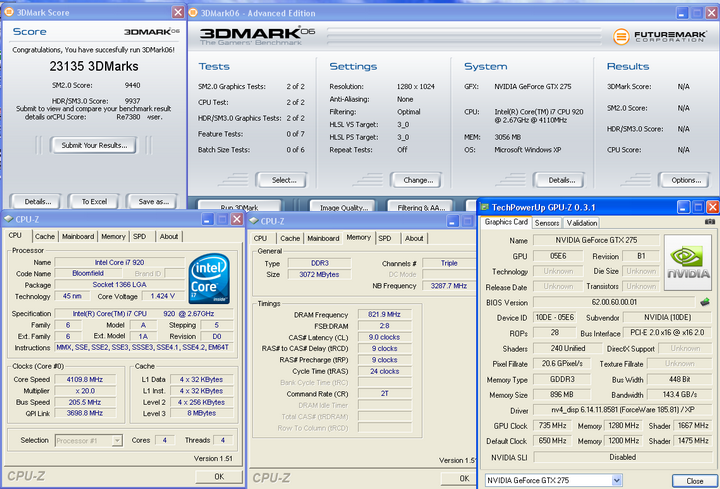The height and width of the screenshot is (489, 720).
Task: Click Select button under Tests
Action: point(282,180)
